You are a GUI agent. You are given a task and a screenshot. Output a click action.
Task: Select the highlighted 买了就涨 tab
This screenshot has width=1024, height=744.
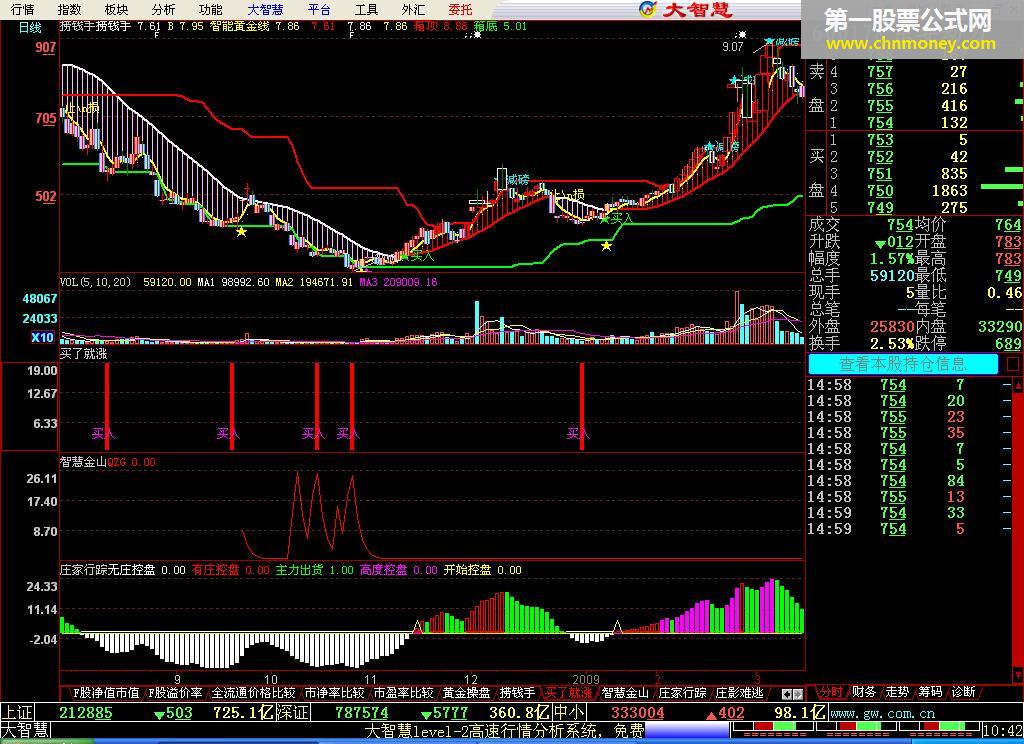tap(568, 692)
